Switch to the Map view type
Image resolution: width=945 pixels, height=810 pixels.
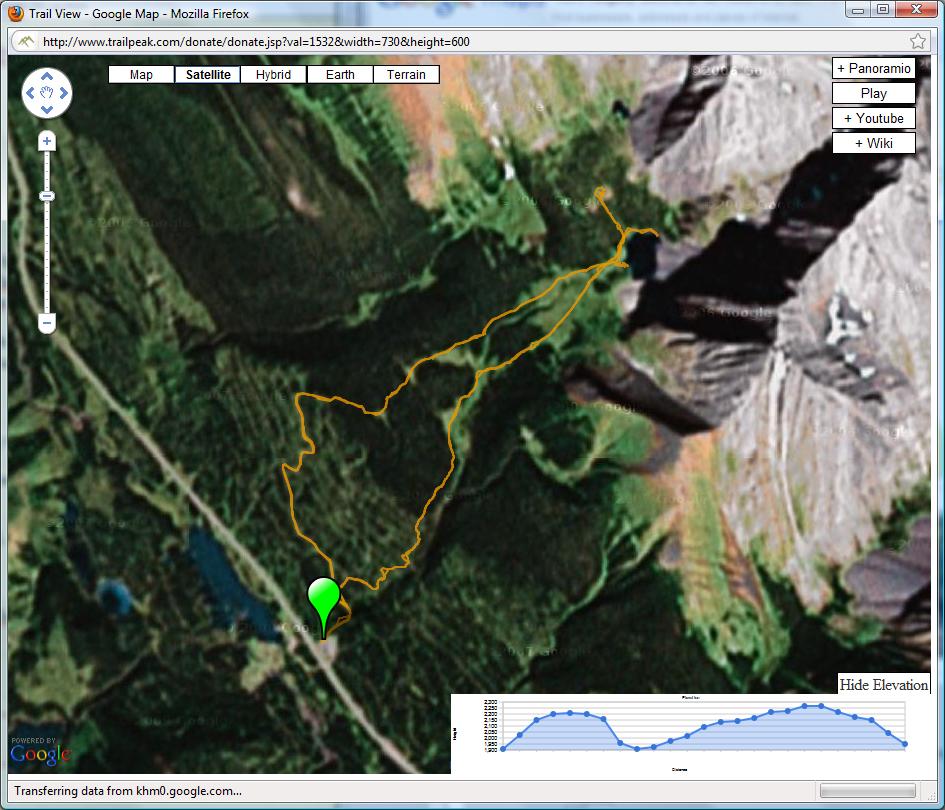[141, 75]
